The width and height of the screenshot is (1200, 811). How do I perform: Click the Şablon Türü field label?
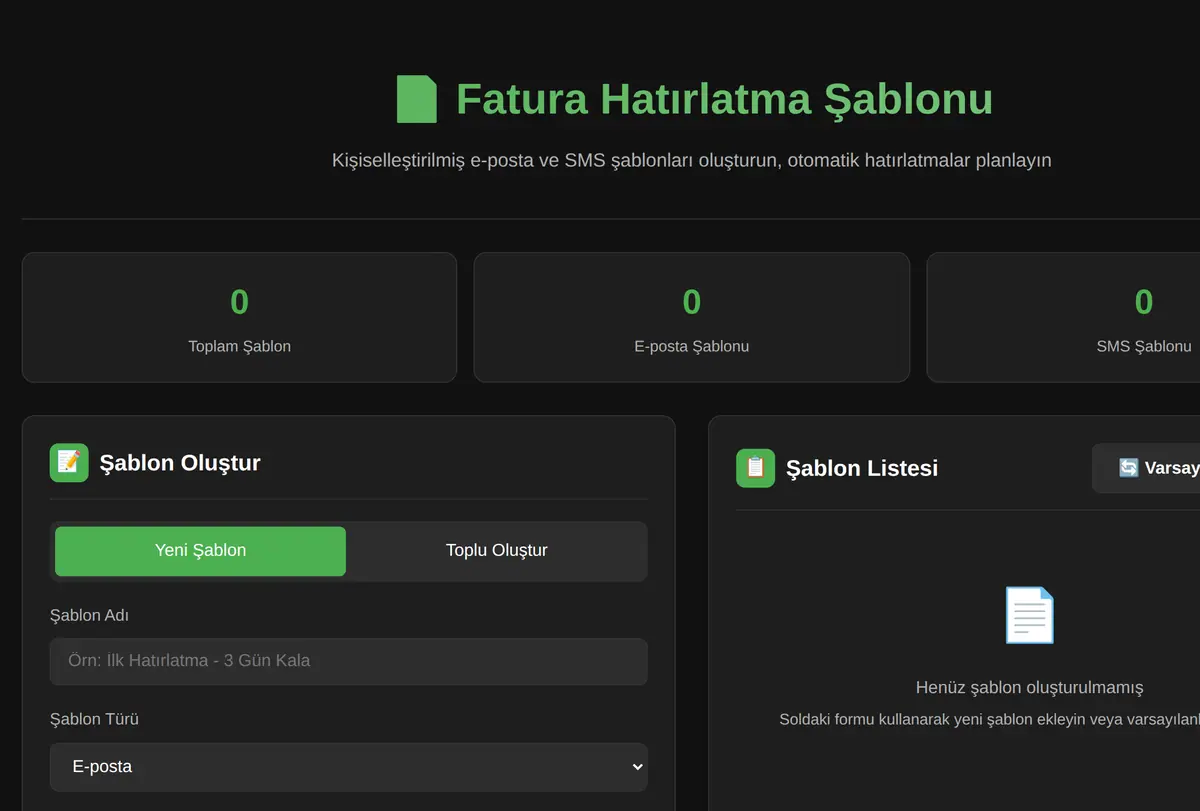coord(94,719)
